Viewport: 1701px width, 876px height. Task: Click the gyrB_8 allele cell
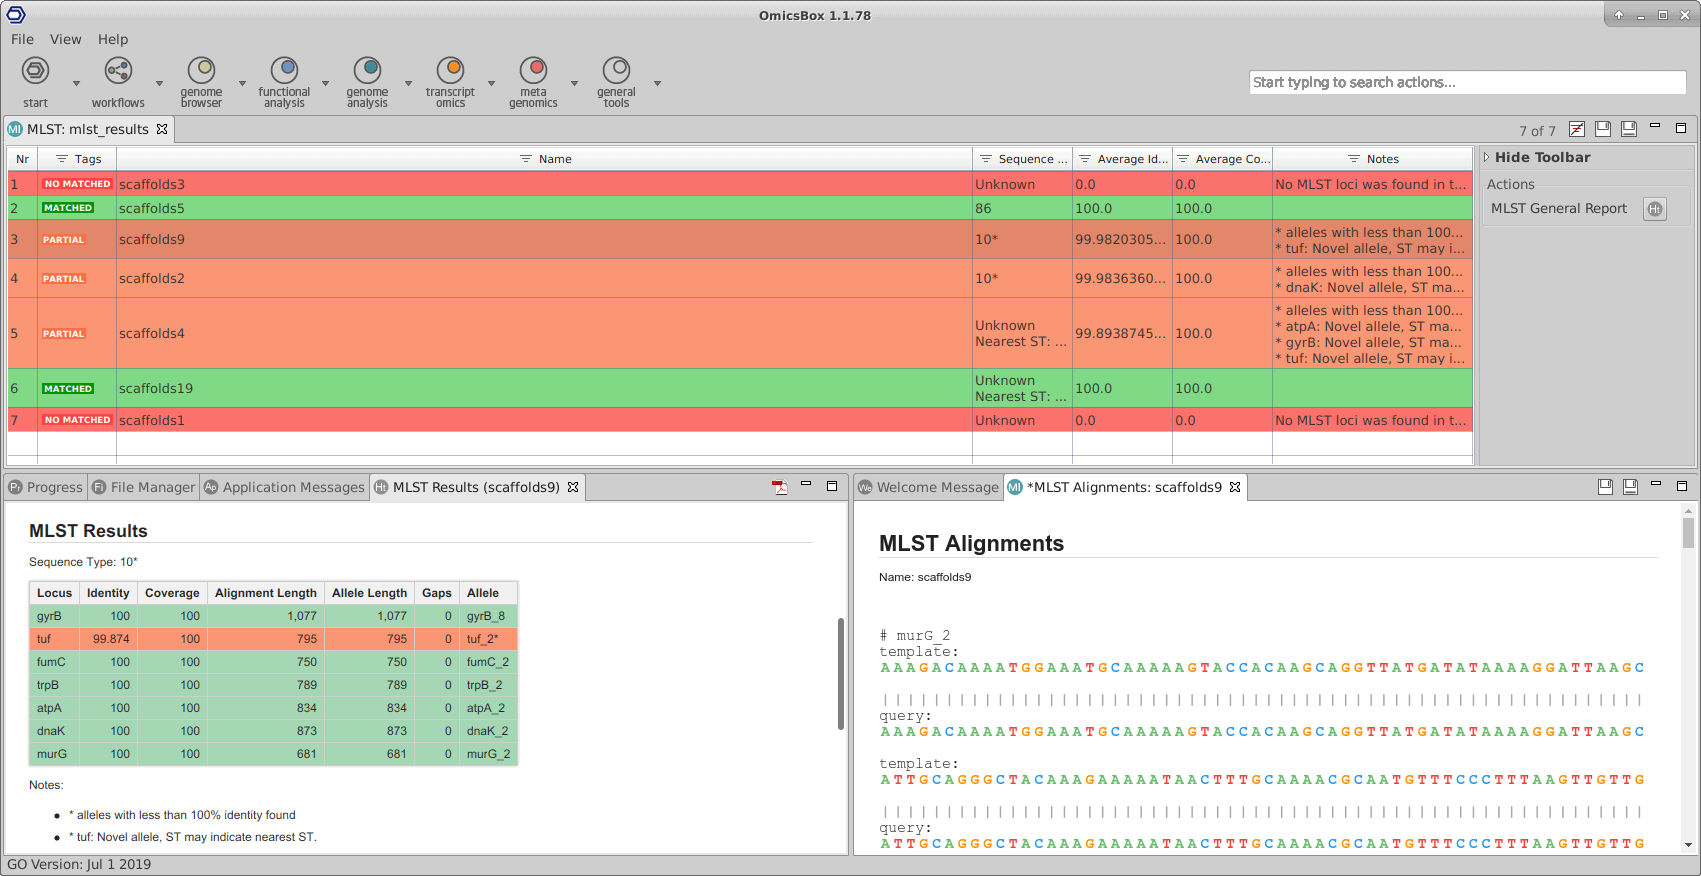[x=488, y=616]
